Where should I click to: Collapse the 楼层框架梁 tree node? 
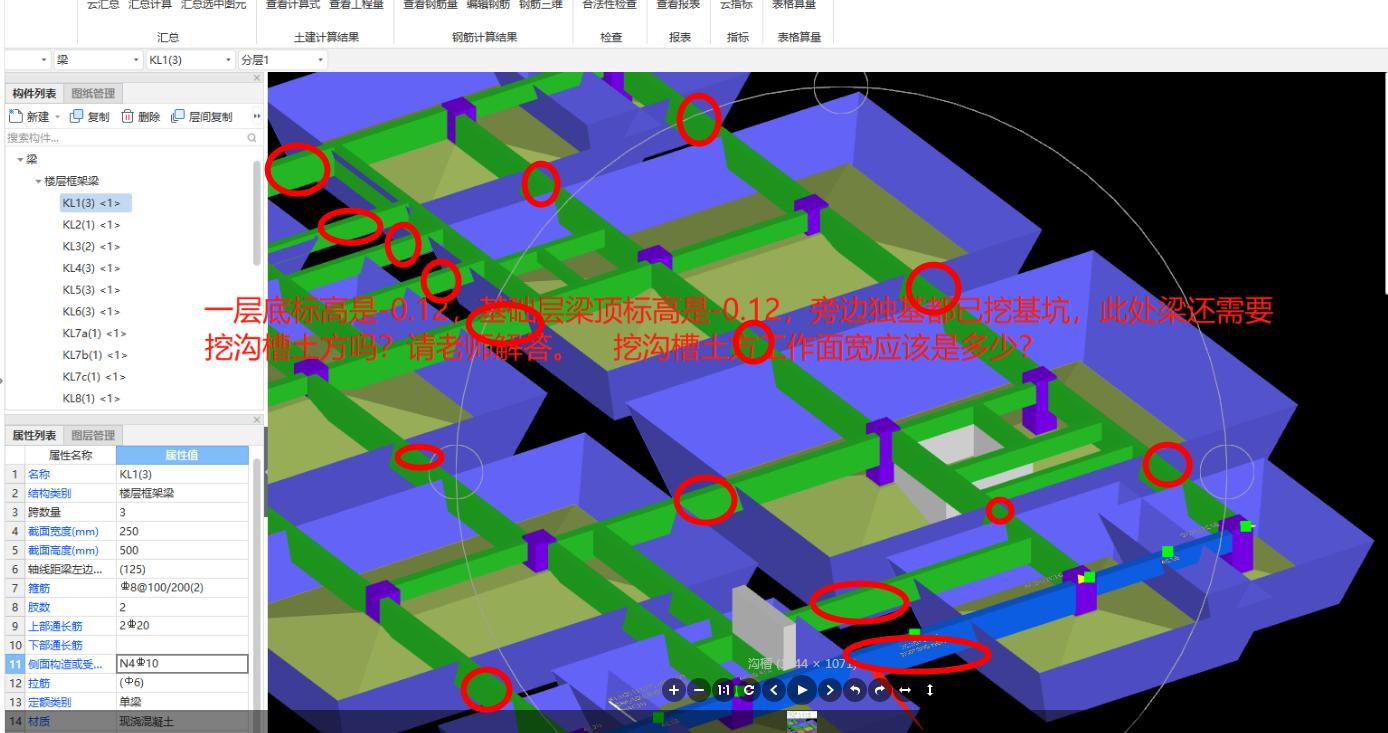point(38,181)
